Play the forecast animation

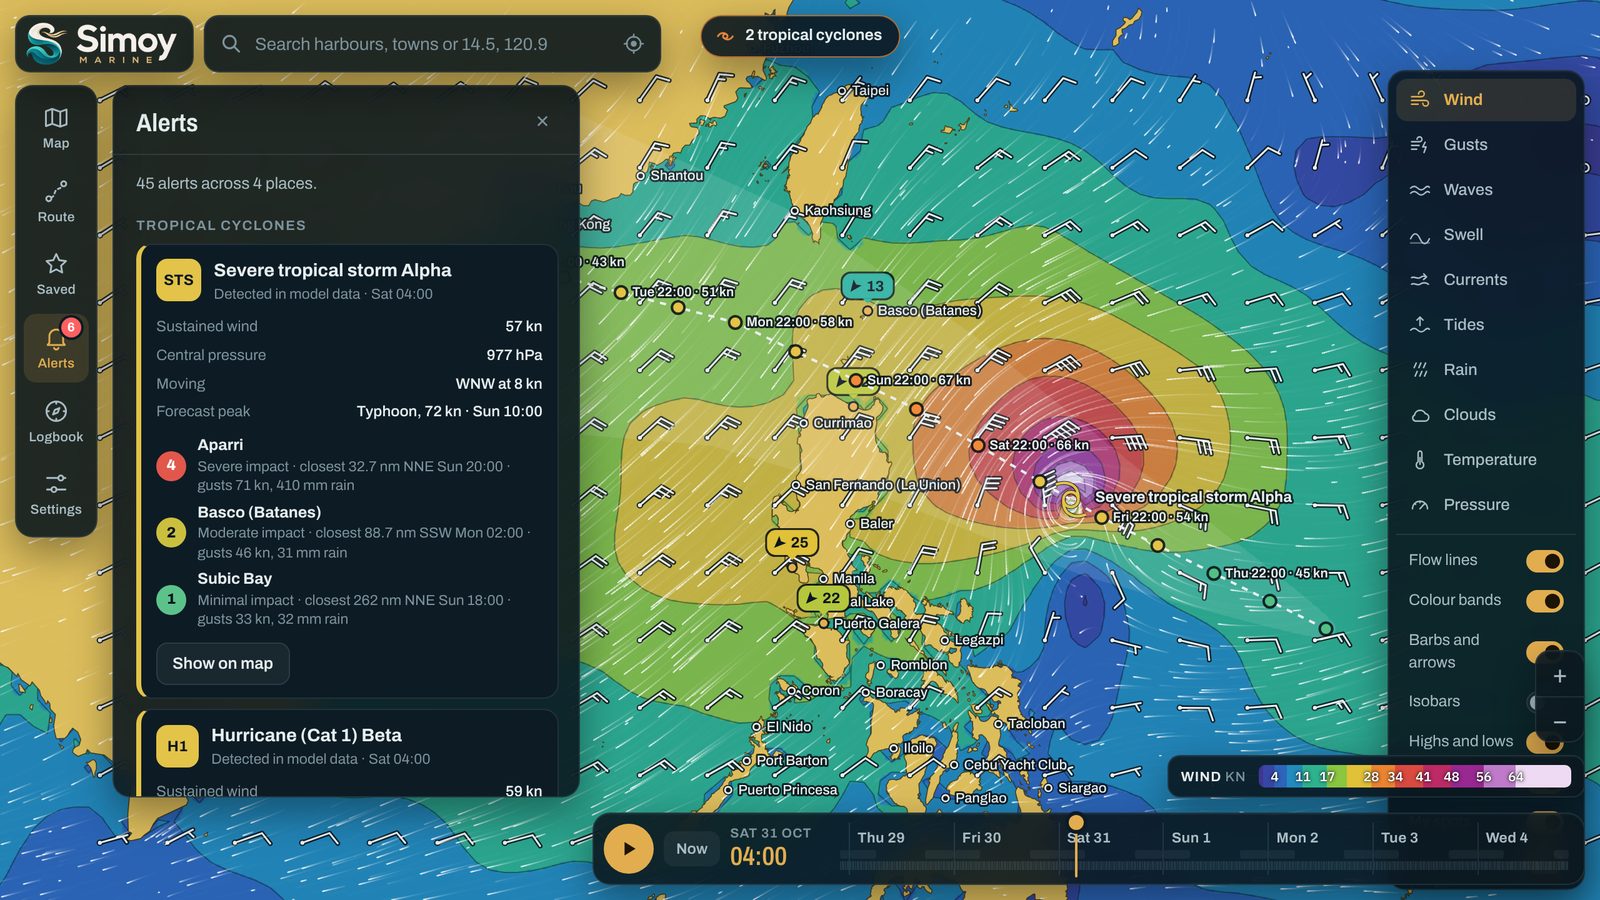click(x=628, y=848)
